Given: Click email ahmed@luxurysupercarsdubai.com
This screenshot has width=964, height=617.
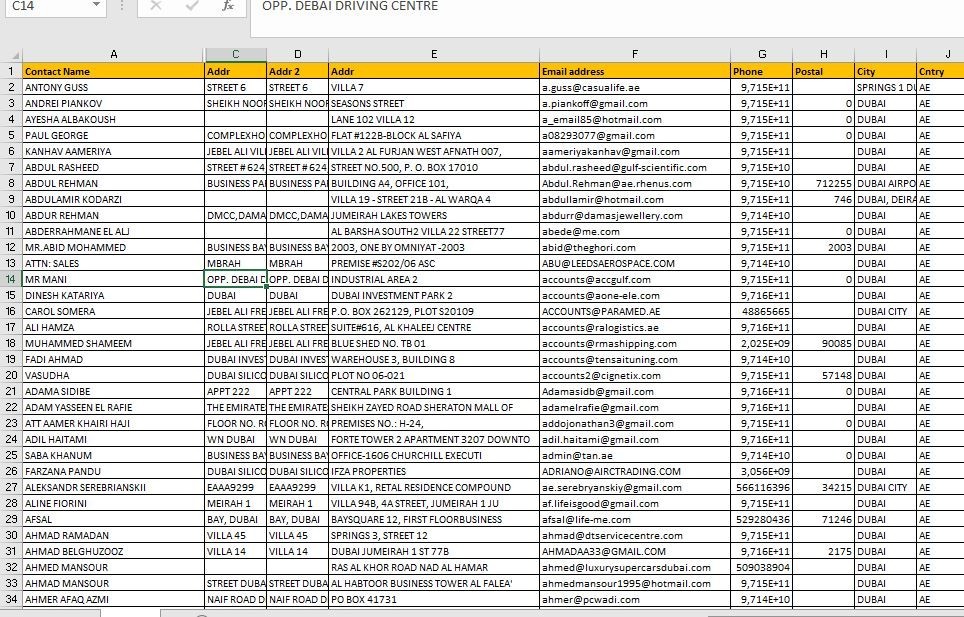Looking at the screenshot, I should point(635,567).
